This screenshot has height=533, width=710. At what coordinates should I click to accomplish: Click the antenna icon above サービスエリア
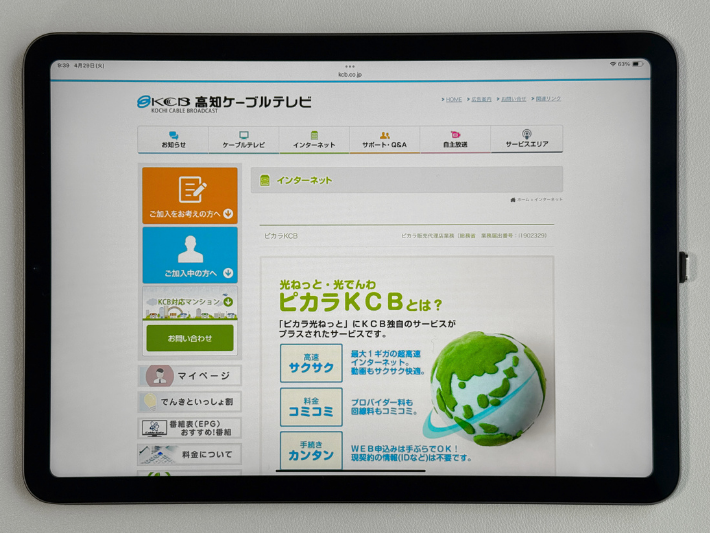tap(526, 134)
